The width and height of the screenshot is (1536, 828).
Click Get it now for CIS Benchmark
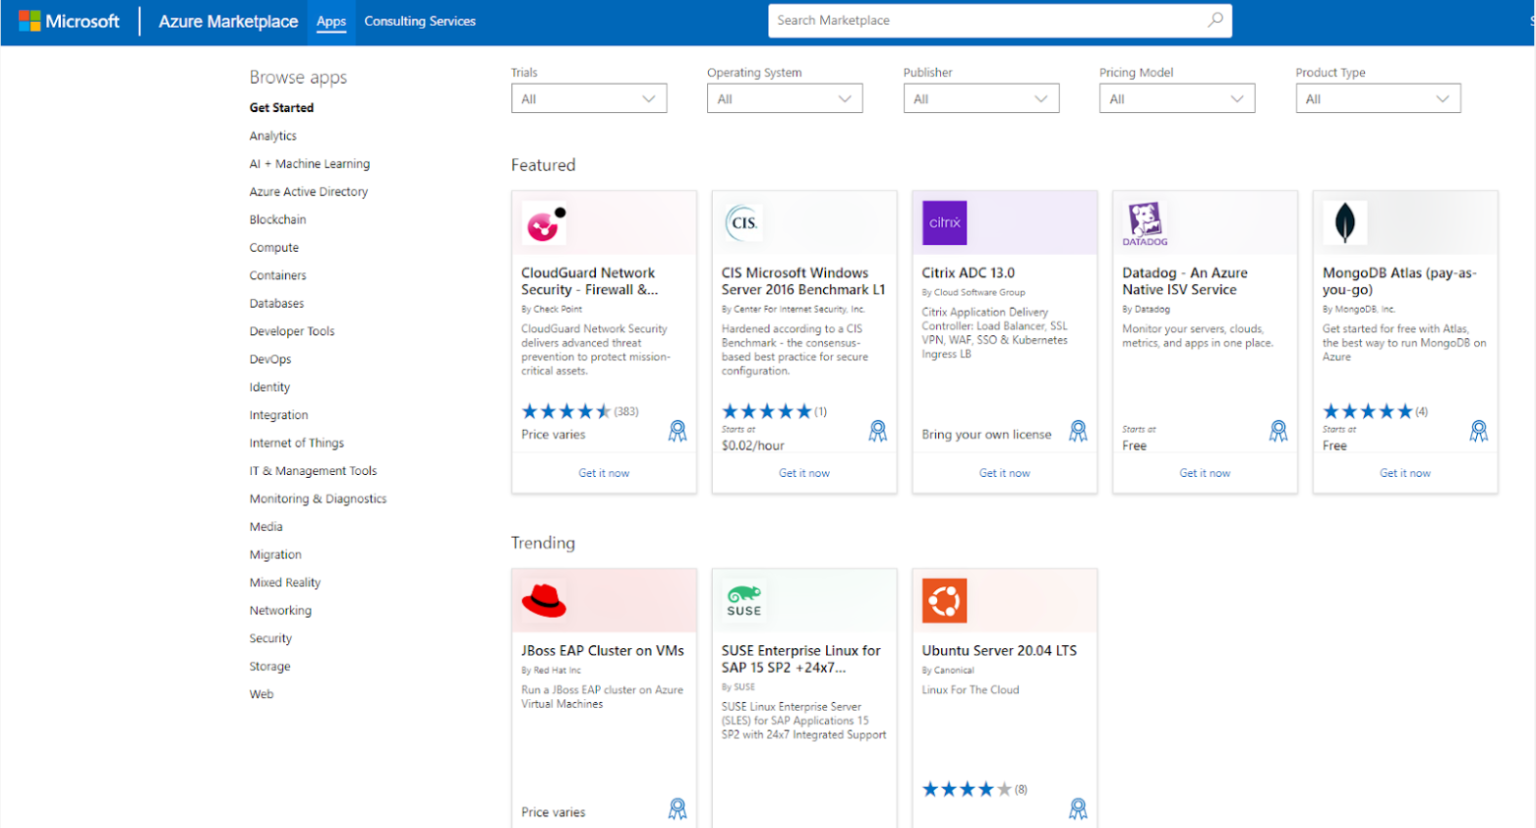point(804,473)
